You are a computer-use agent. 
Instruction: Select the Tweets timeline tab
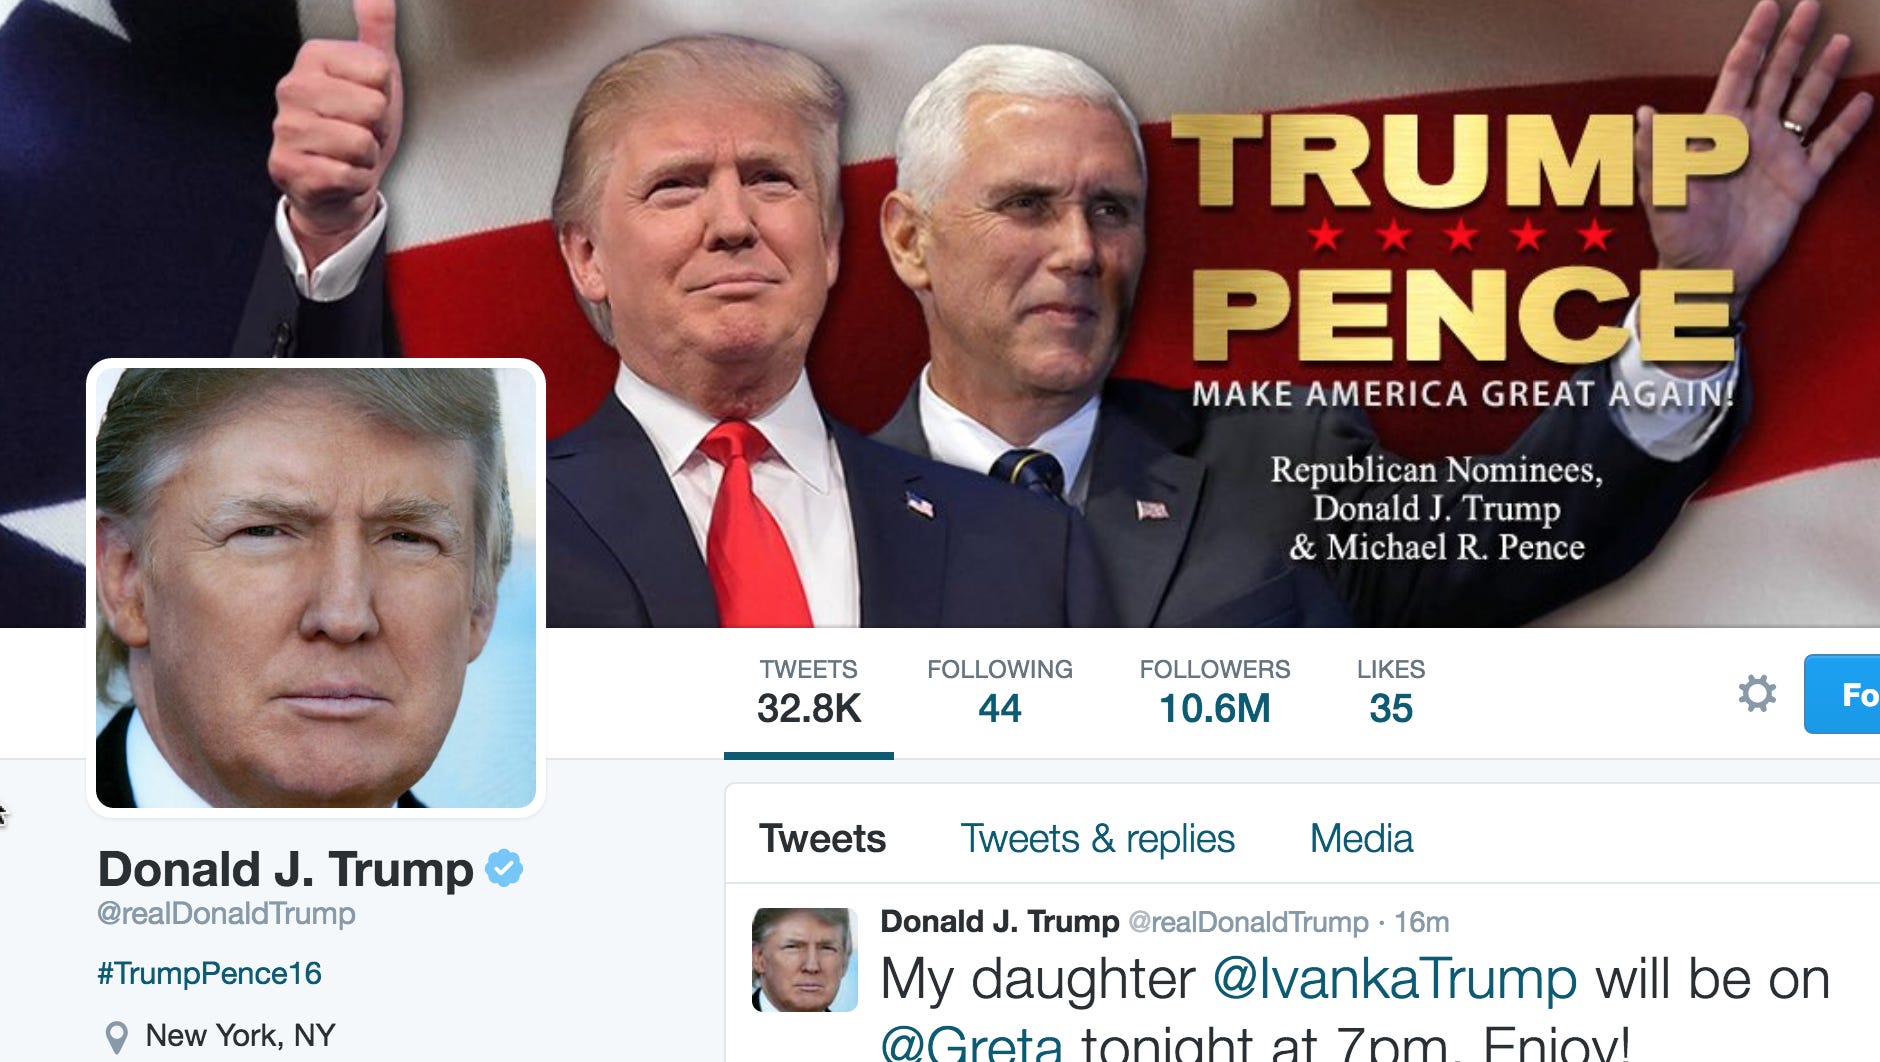click(822, 838)
